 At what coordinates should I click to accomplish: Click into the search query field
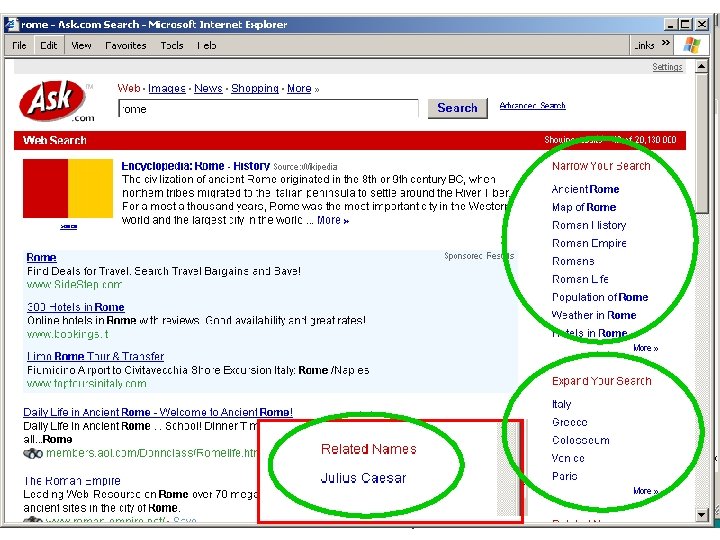click(x=268, y=109)
